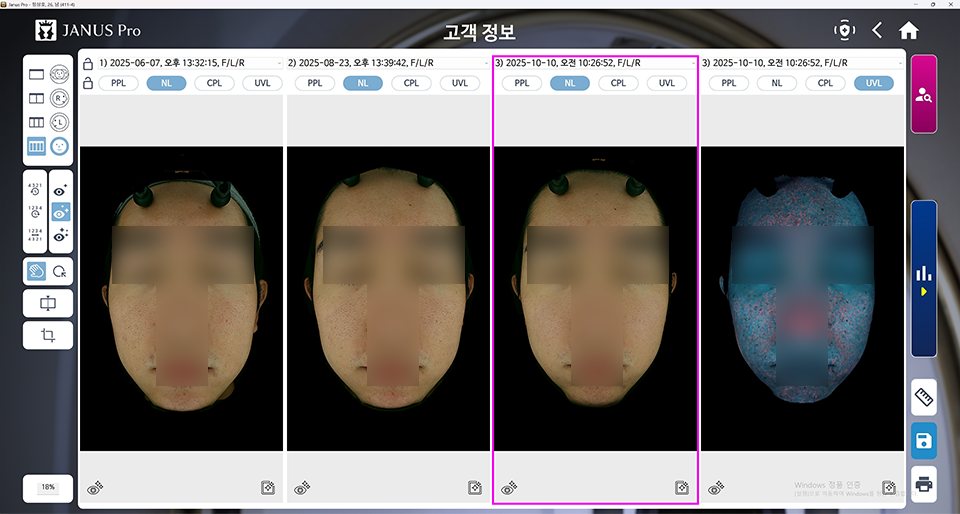Select the two-panel layout icon

coord(36,98)
